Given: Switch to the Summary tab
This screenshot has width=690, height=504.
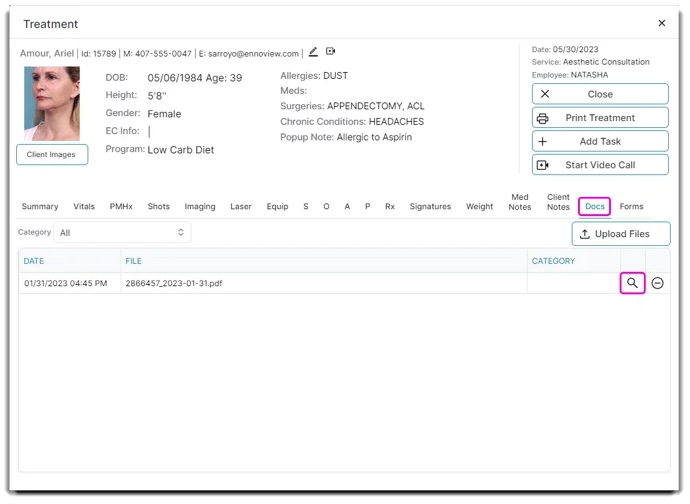Looking at the screenshot, I should coord(40,207).
